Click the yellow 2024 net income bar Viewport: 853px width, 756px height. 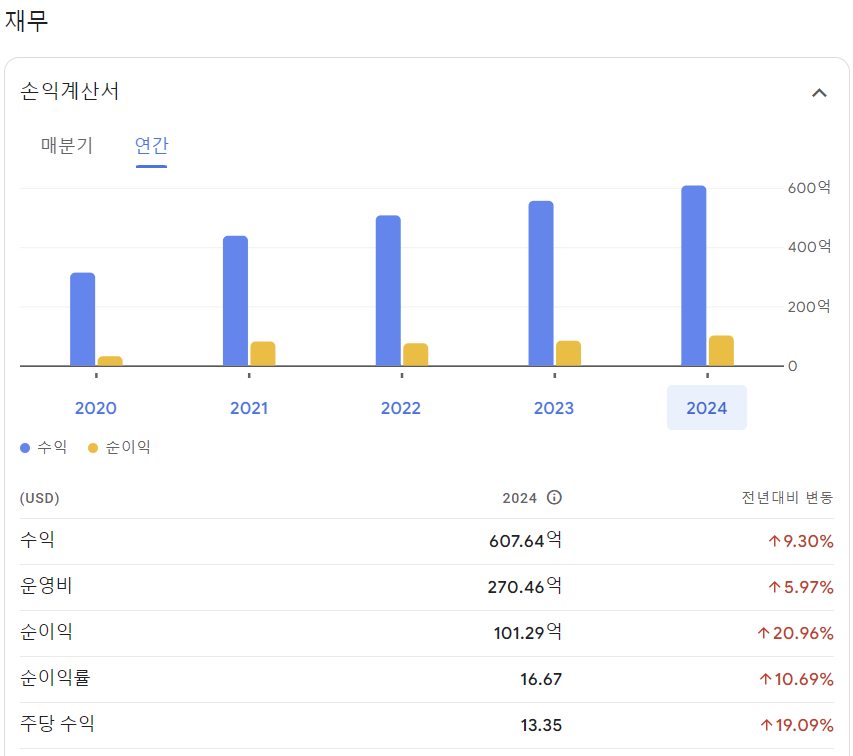click(x=721, y=351)
